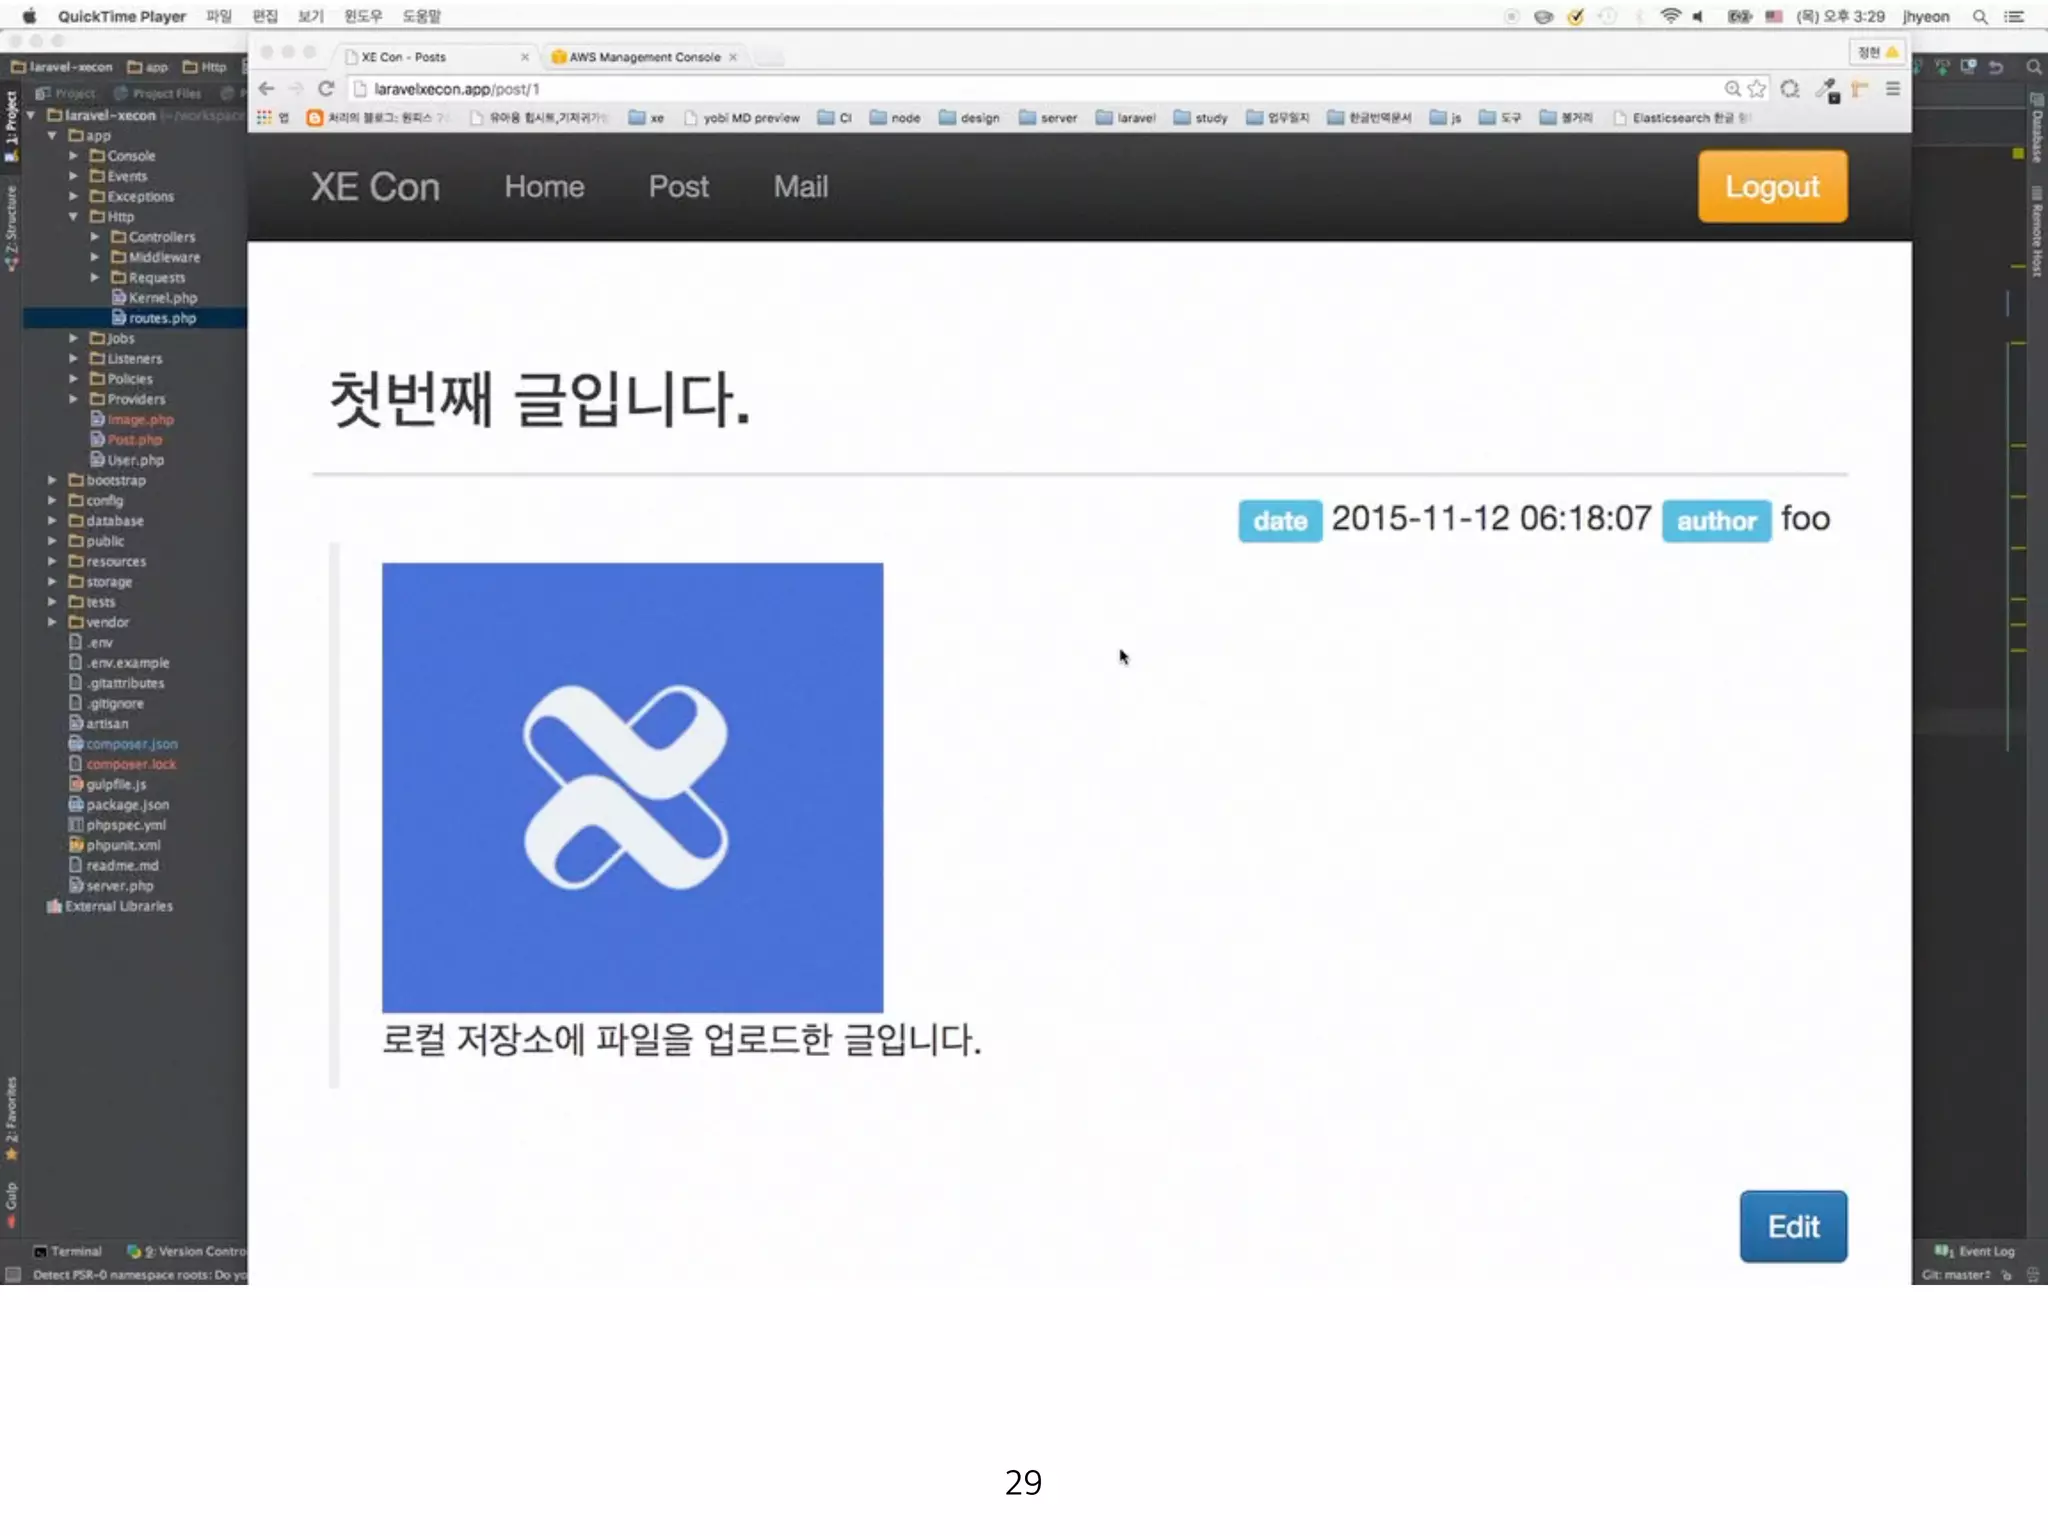The height and width of the screenshot is (1536, 2048).
Task: Collapse the app folder
Action: click(x=52, y=135)
